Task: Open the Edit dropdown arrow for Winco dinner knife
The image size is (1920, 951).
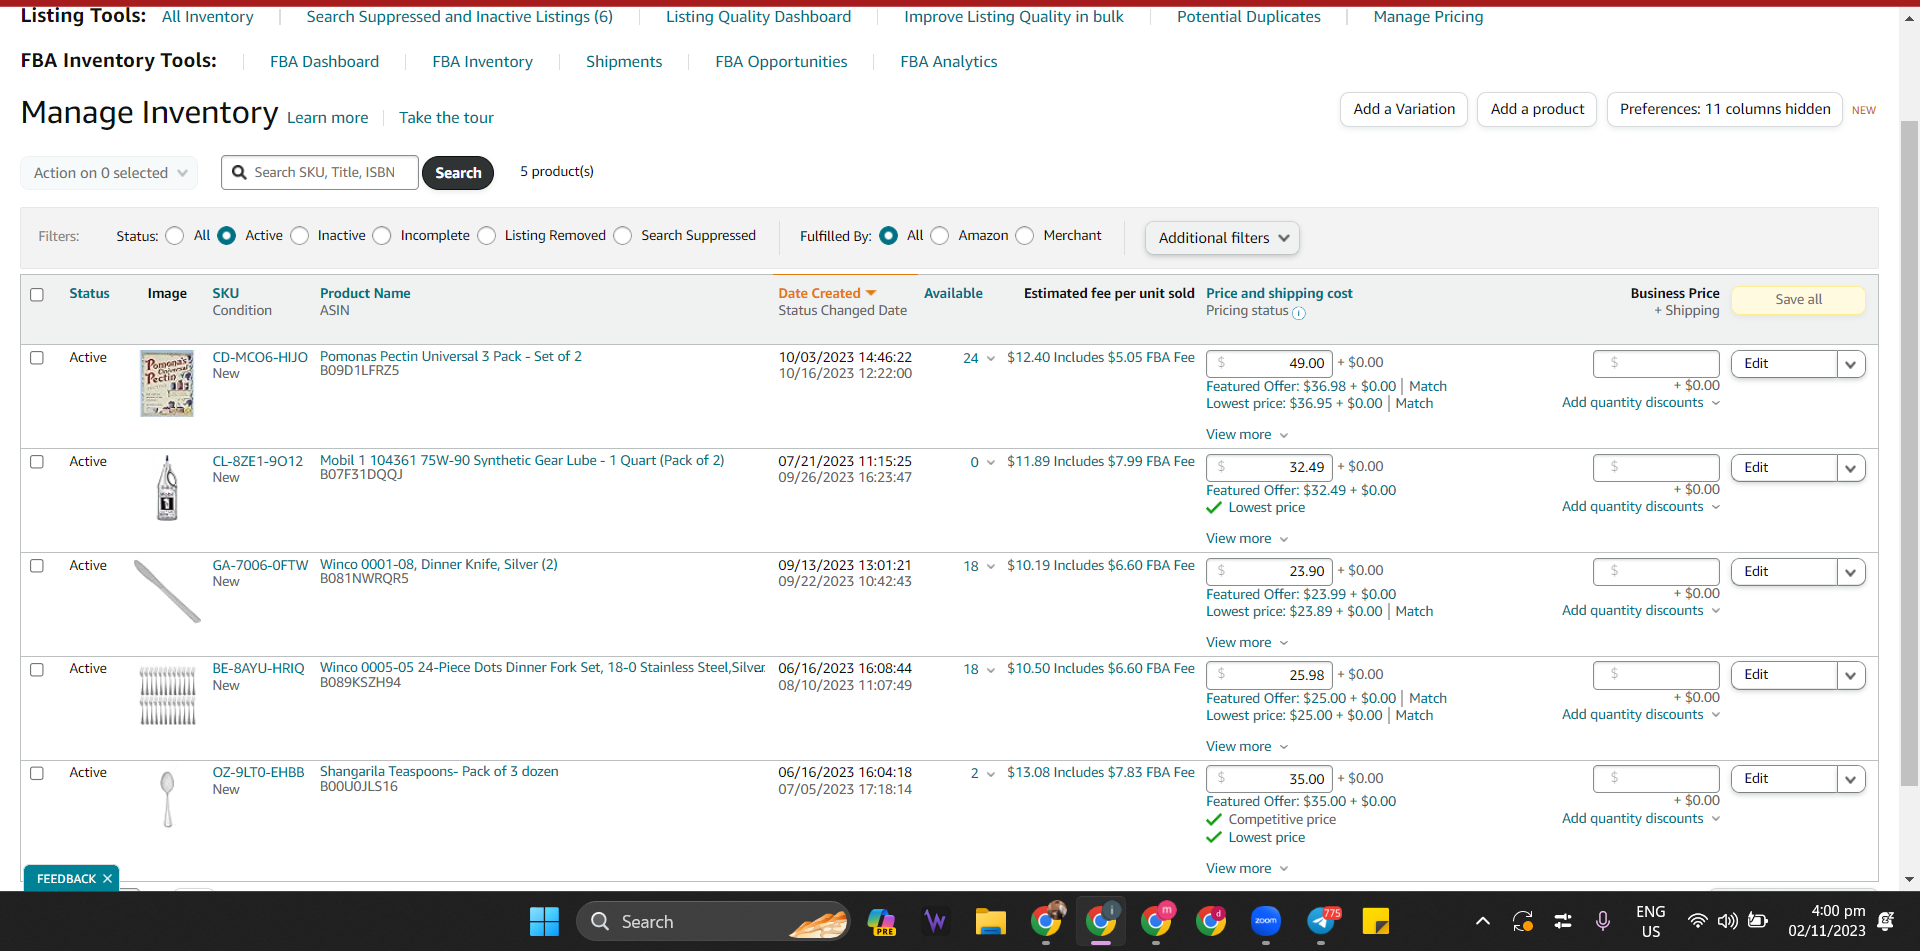Action: click(1851, 572)
